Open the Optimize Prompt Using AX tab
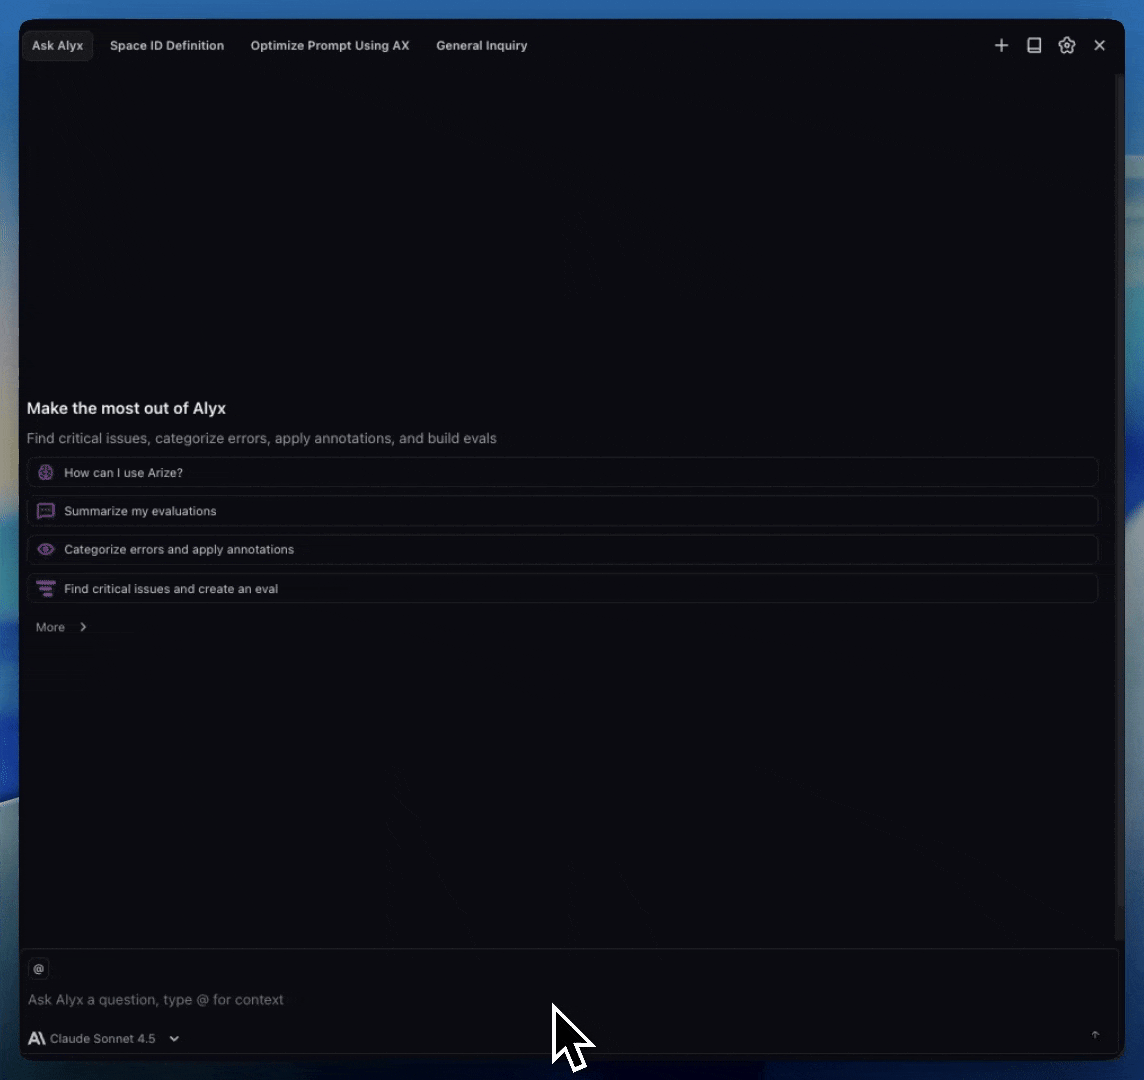 click(x=330, y=45)
